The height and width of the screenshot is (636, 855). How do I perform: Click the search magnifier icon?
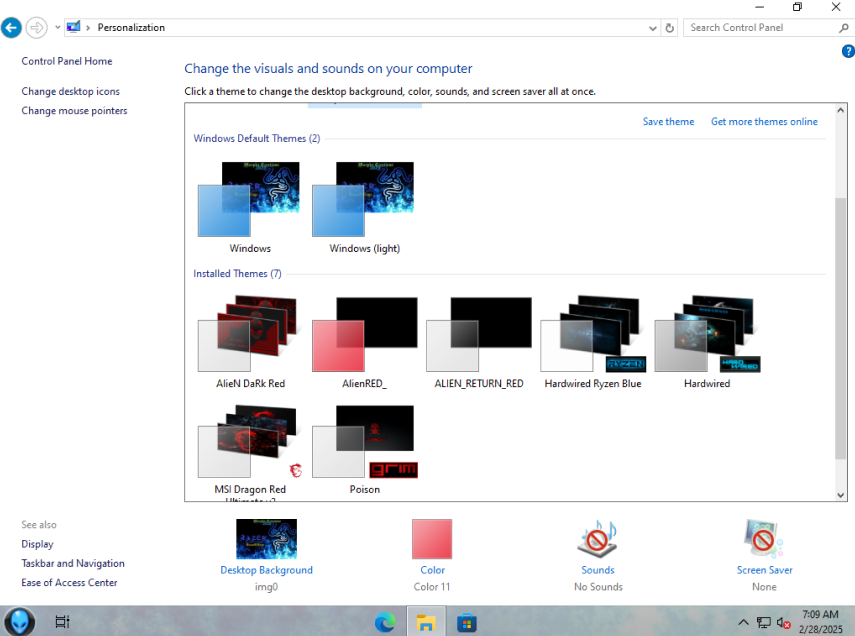pos(844,28)
